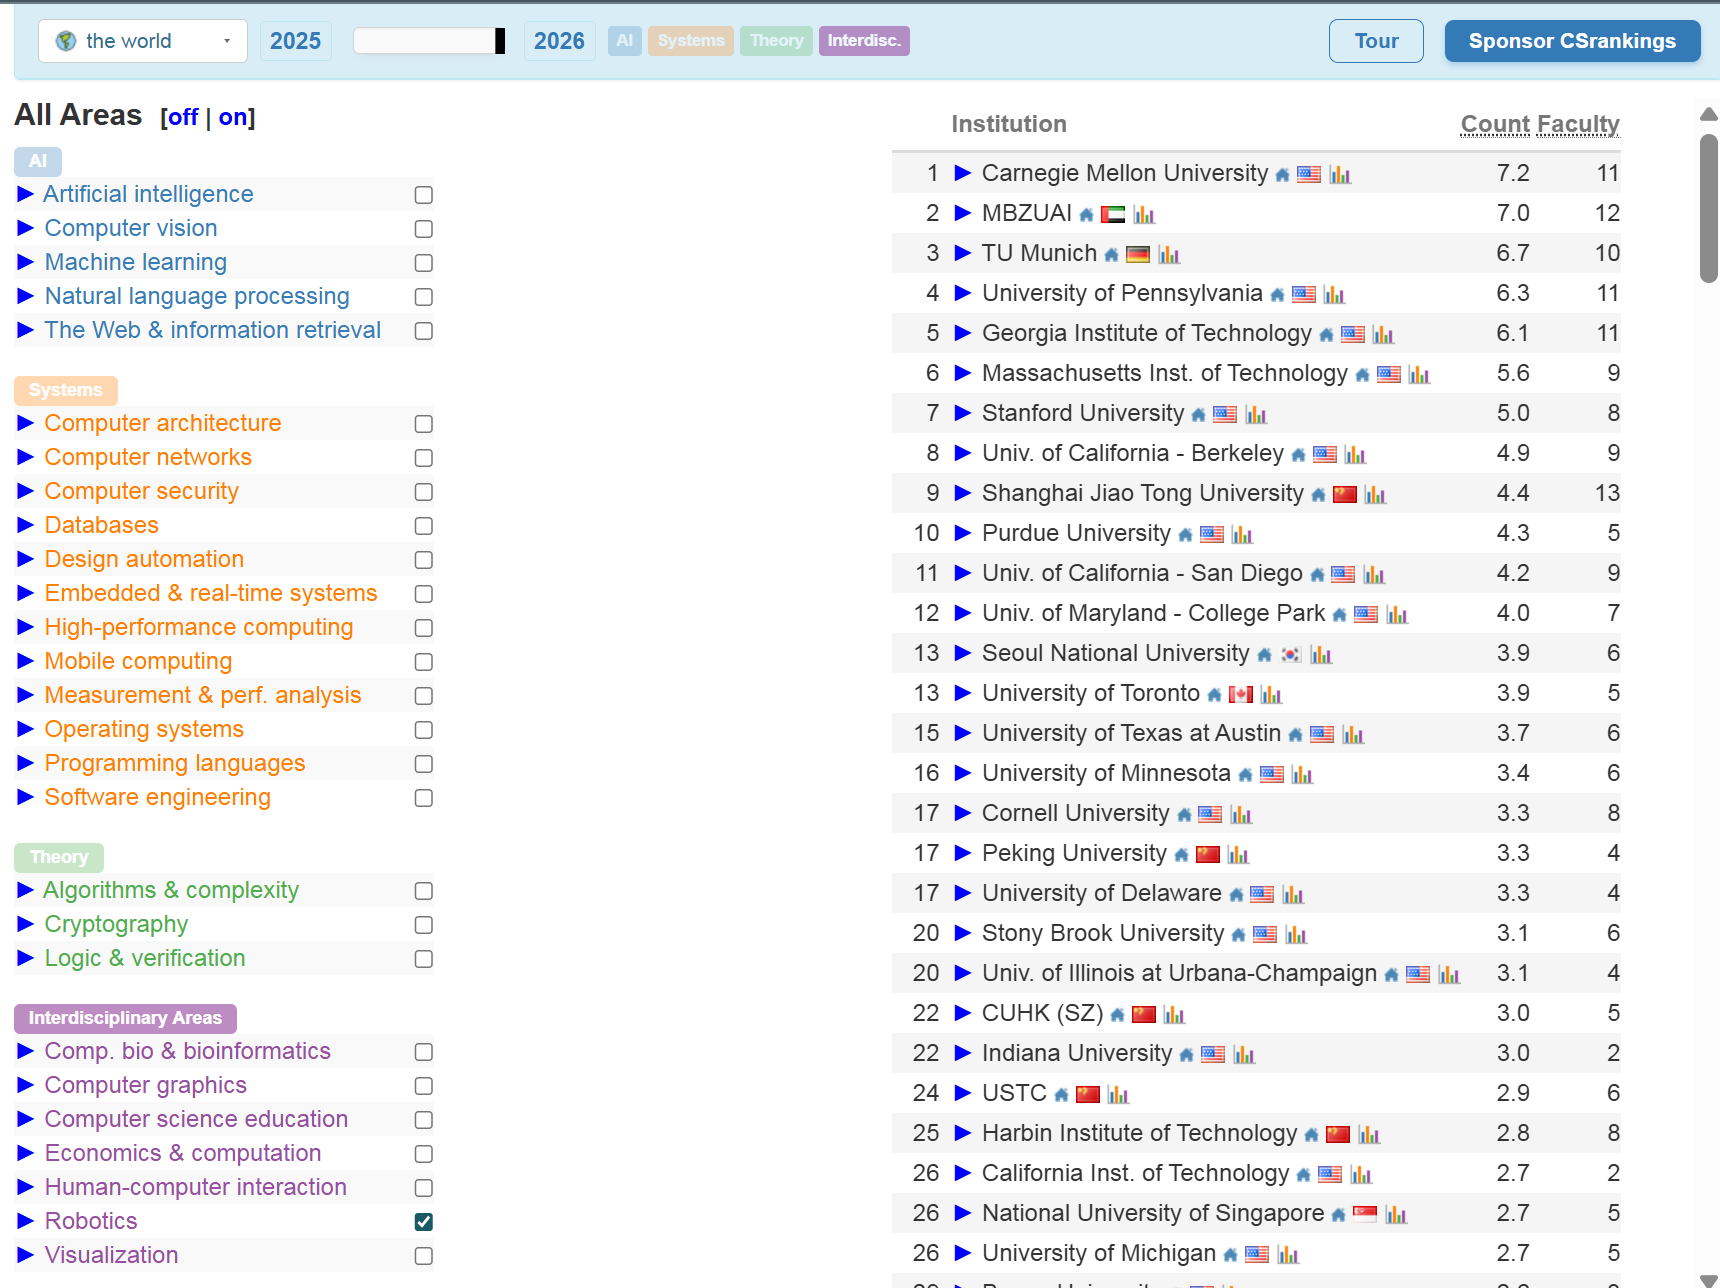Expand the Artificial intelligence area triangle
Screen dimensions: 1720x1288
[26, 194]
